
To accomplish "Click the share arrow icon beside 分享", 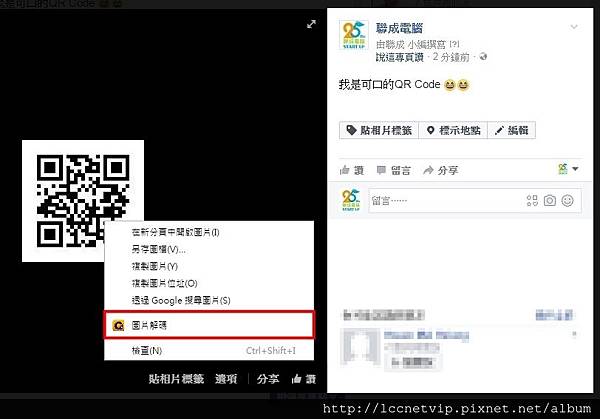I will pos(428,170).
